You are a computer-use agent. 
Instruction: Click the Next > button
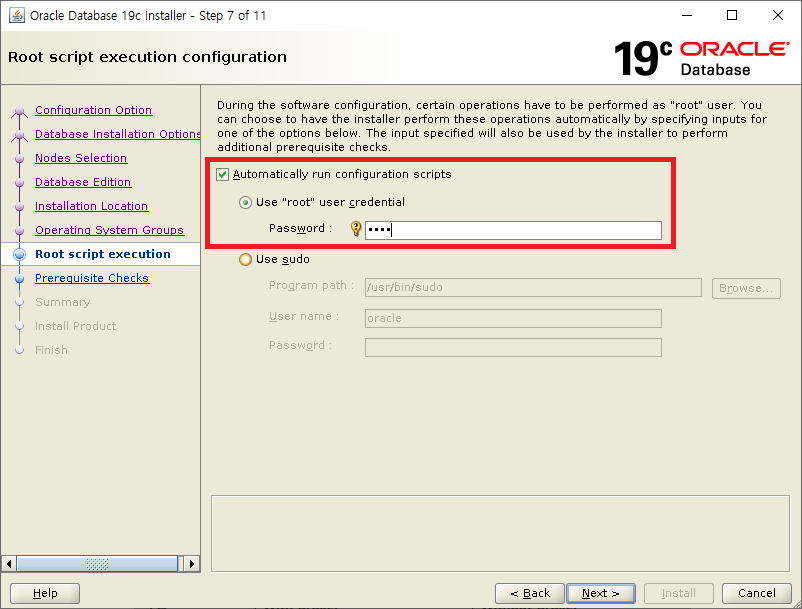point(601,594)
